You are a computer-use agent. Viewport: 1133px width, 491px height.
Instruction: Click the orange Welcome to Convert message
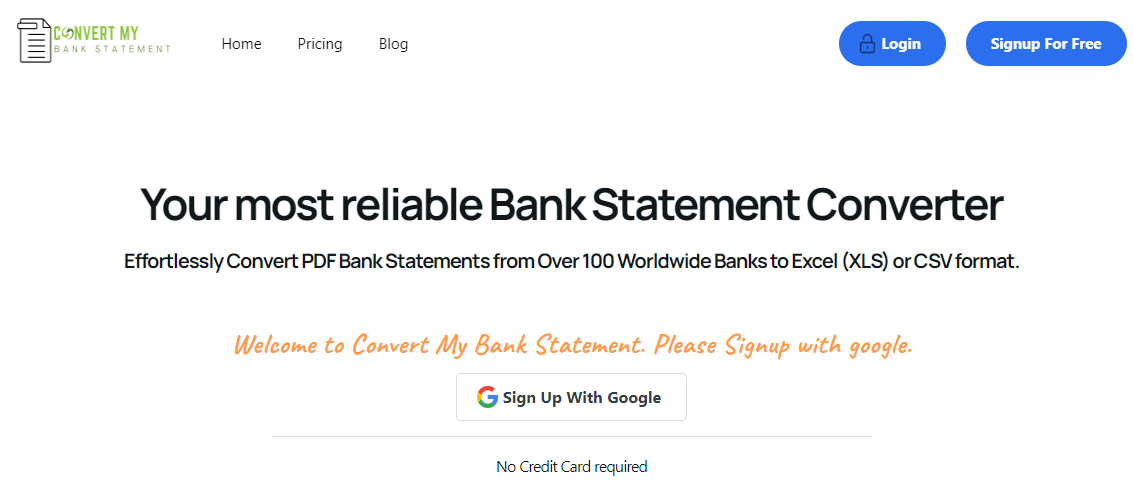tap(573, 344)
